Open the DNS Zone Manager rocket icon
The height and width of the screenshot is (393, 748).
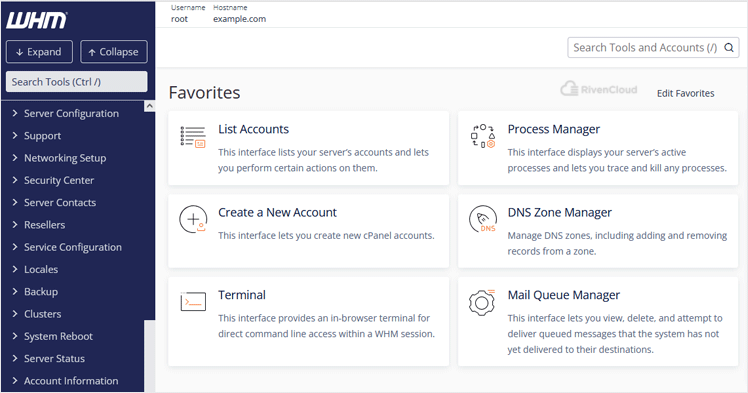[x=483, y=219]
